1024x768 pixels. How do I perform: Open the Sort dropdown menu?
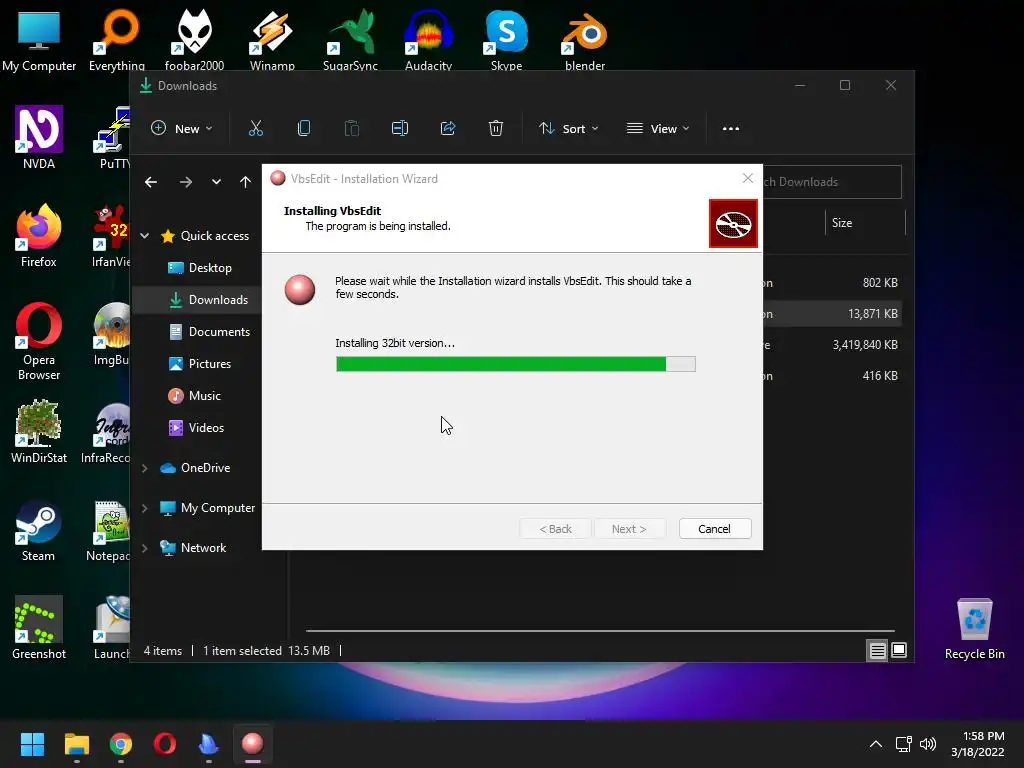(568, 129)
